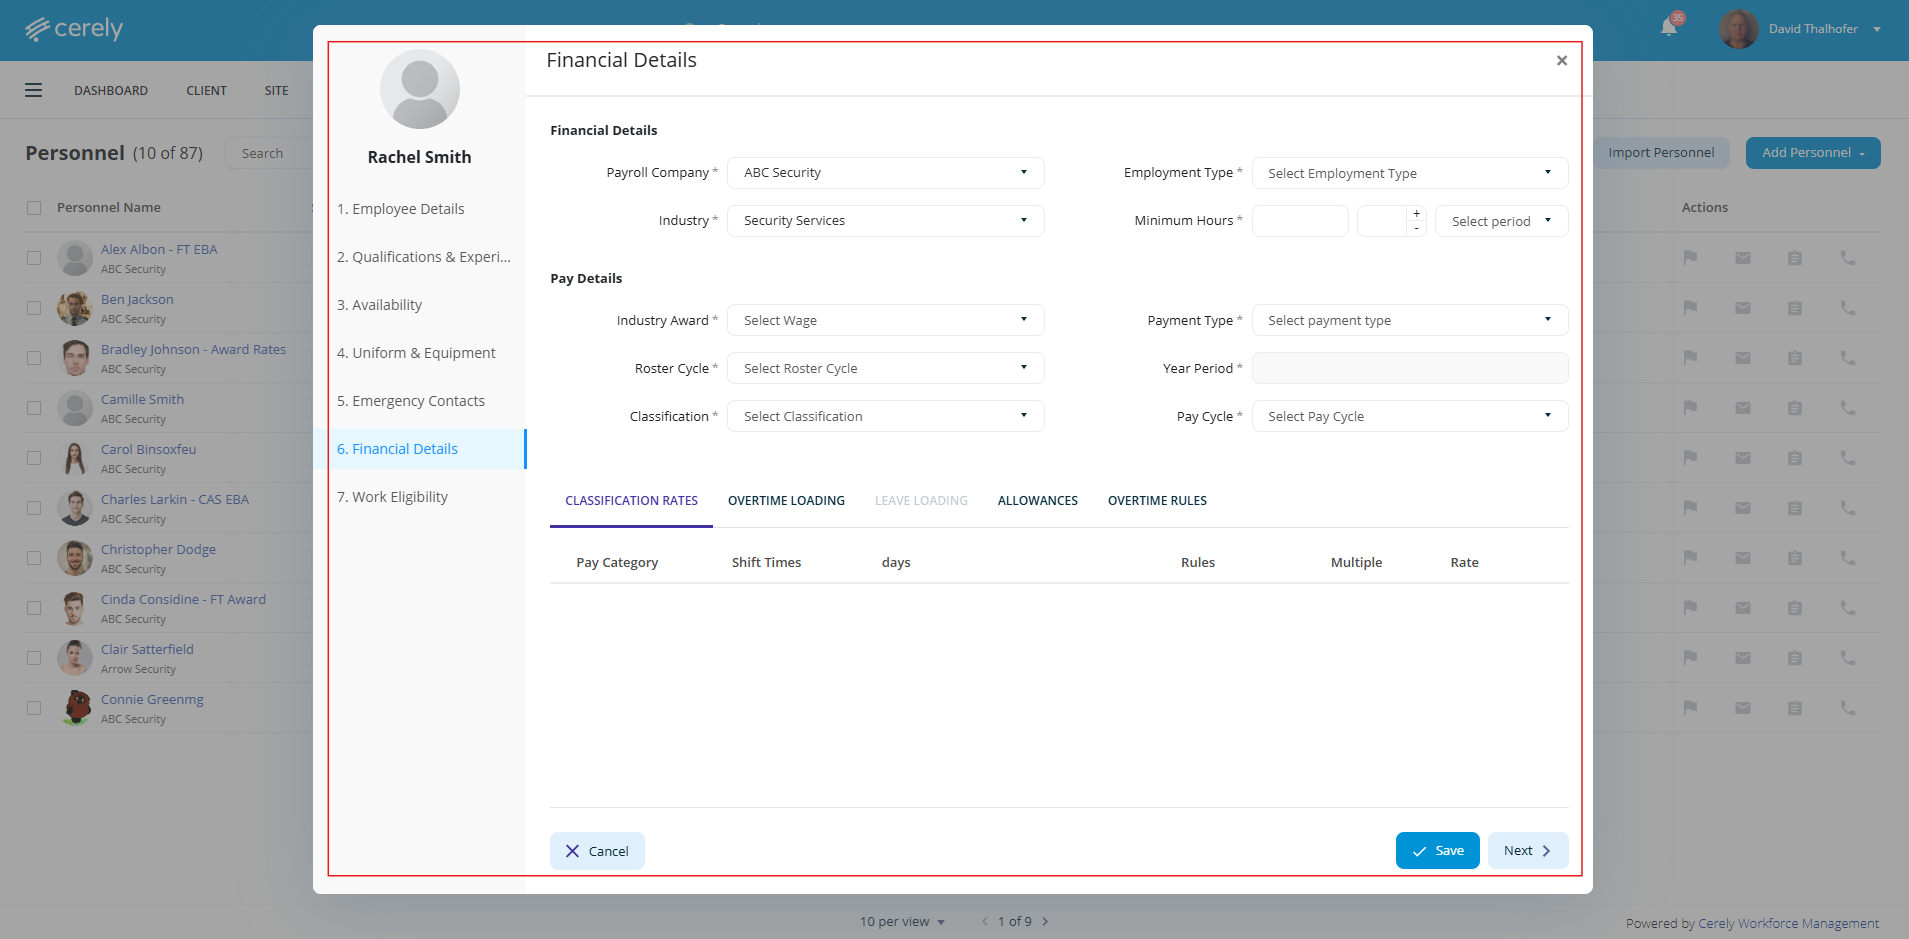1909x939 pixels.
Task: Tick the checkbox for Connie Greenmg
Action: 34,708
